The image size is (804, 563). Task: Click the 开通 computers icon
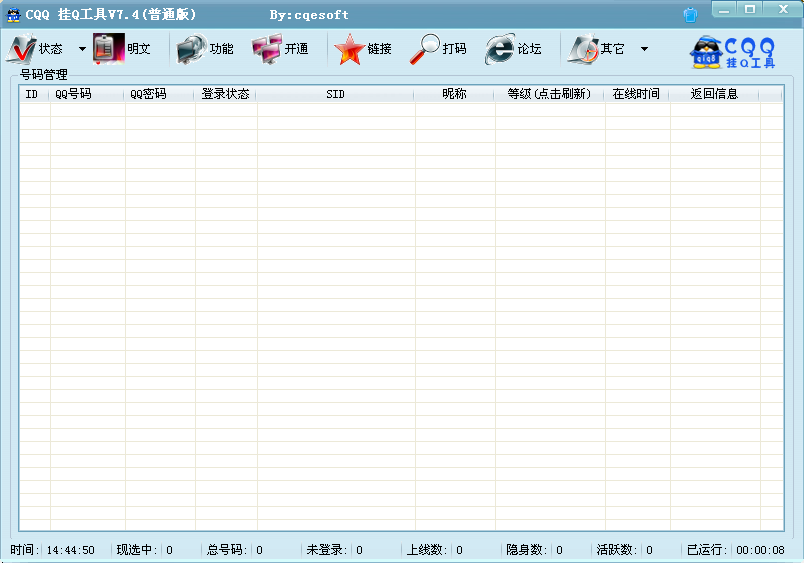pos(266,49)
